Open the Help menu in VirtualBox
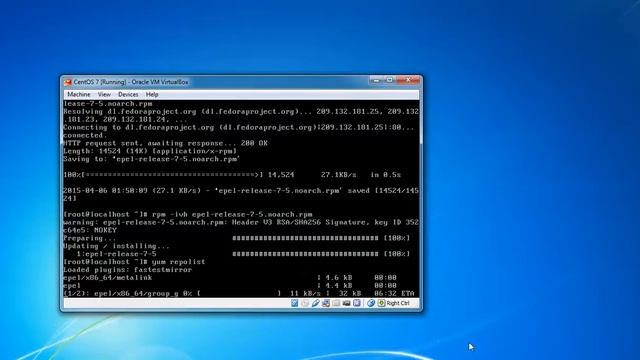Image resolution: width=640 pixels, height=360 pixels. [152, 94]
